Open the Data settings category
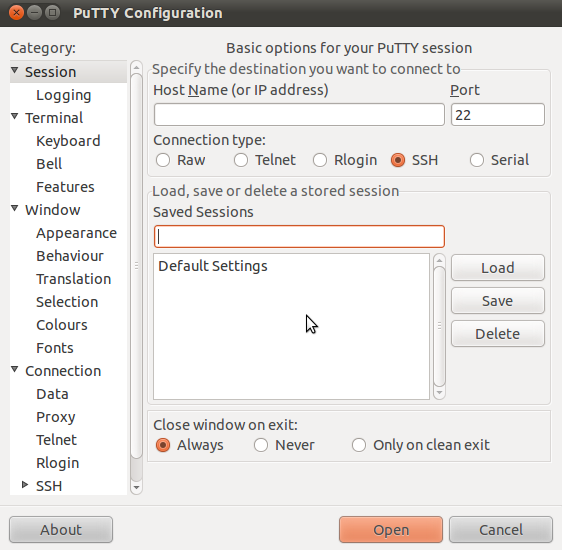The width and height of the screenshot is (562, 550). (52, 394)
